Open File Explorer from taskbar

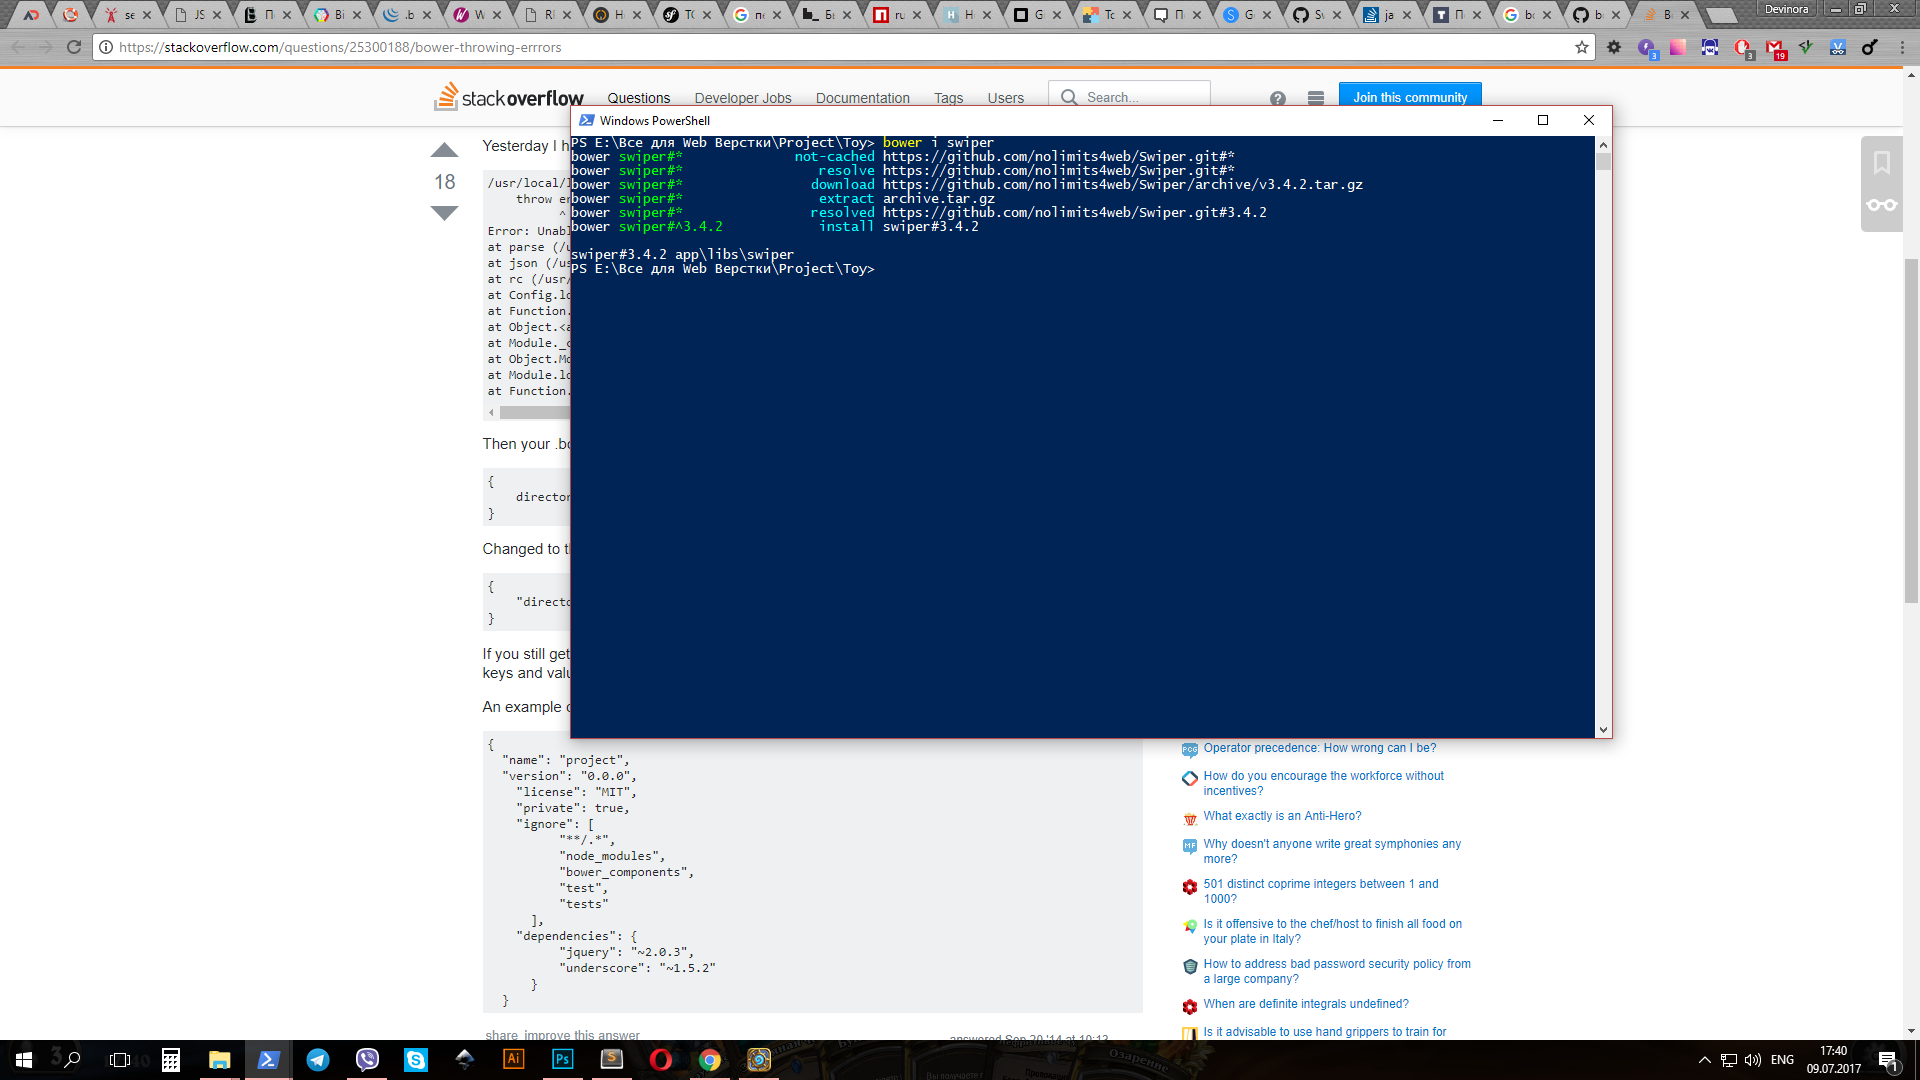[x=219, y=1060]
